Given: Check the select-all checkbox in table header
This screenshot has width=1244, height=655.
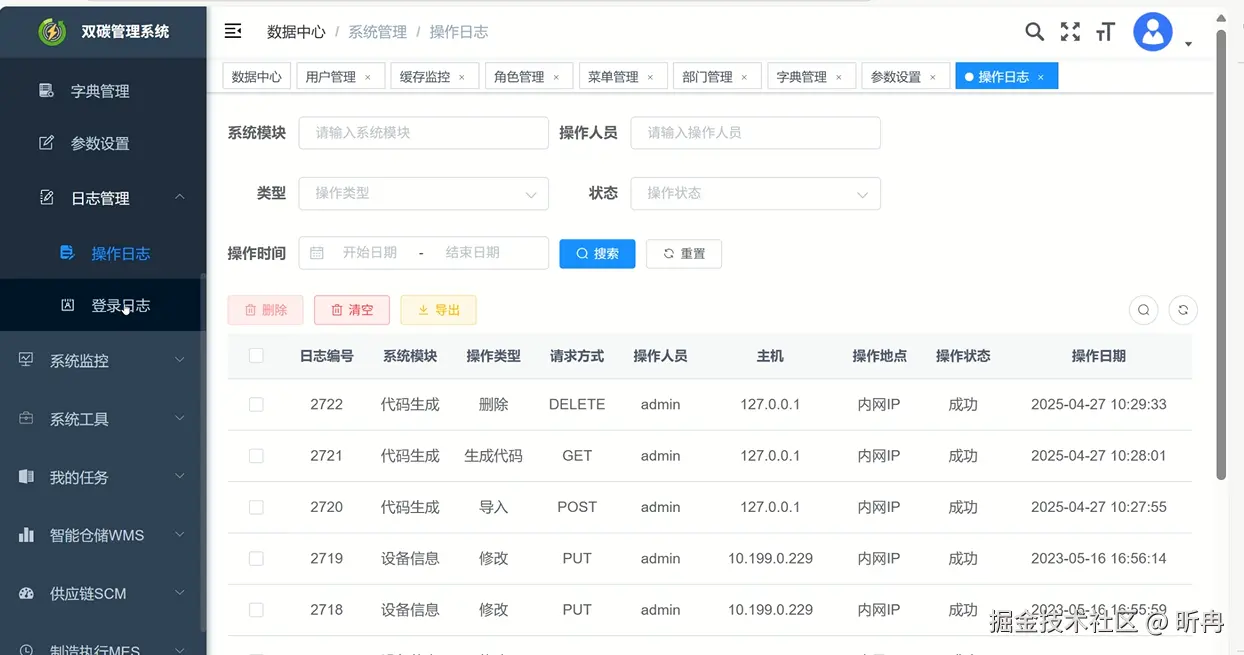Looking at the screenshot, I should [x=256, y=355].
